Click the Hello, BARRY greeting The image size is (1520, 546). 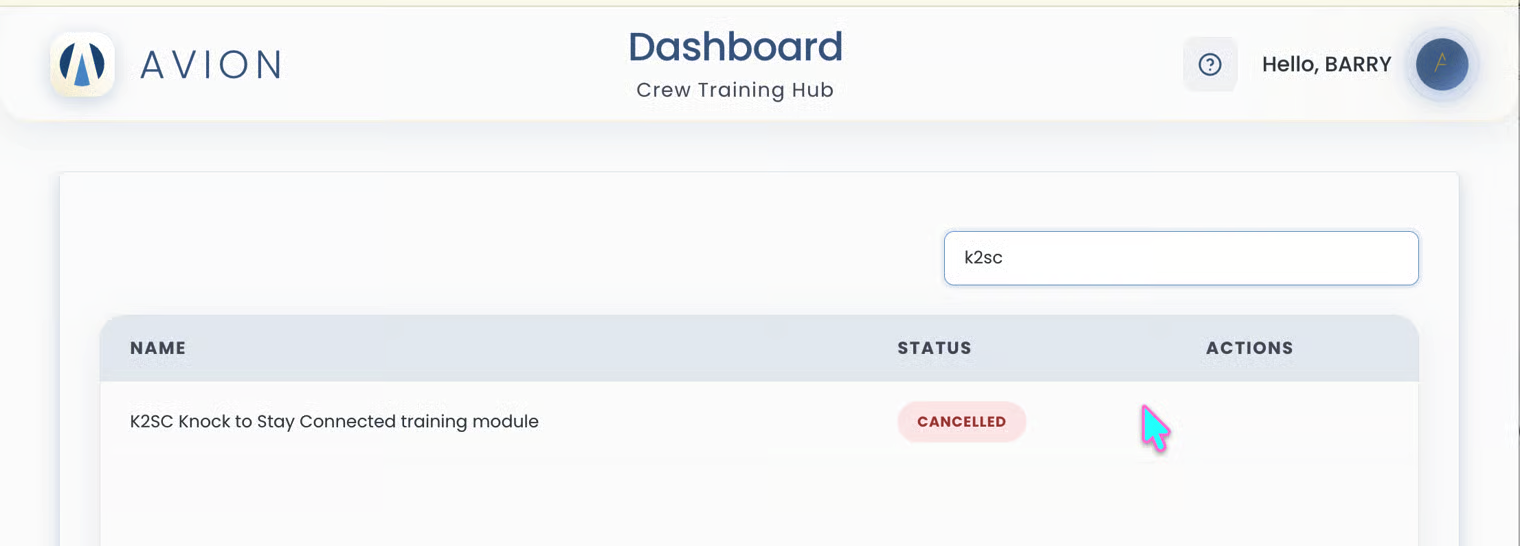[x=1326, y=64]
